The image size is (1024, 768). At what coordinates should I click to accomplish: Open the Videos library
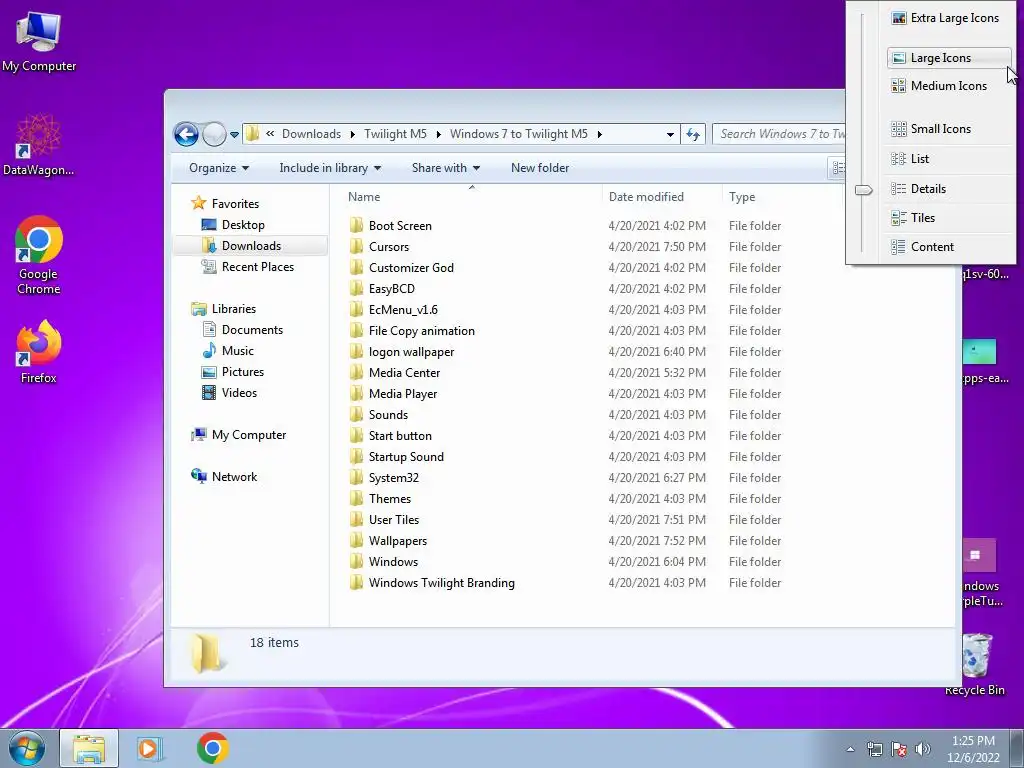pos(229,392)
